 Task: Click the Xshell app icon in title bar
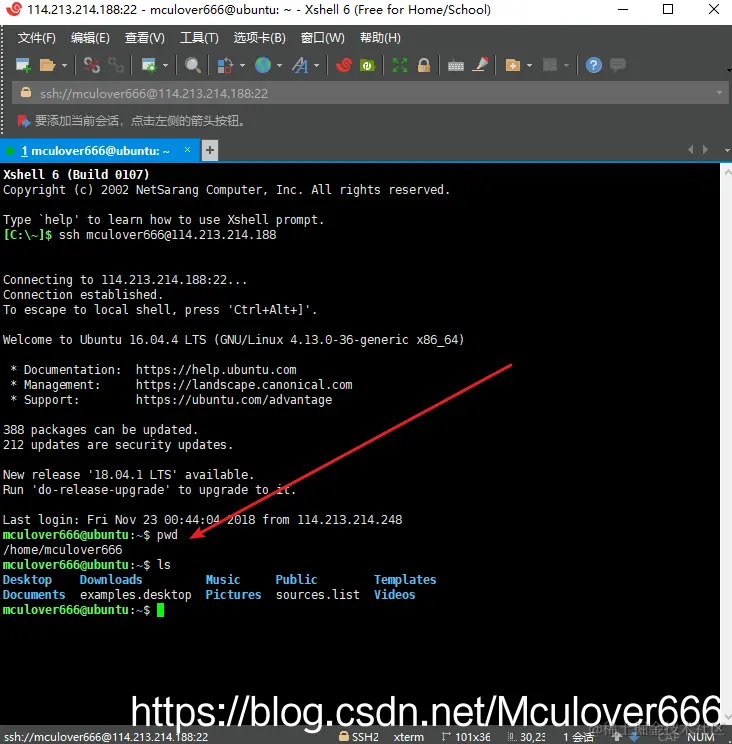(x=14, y=9)
